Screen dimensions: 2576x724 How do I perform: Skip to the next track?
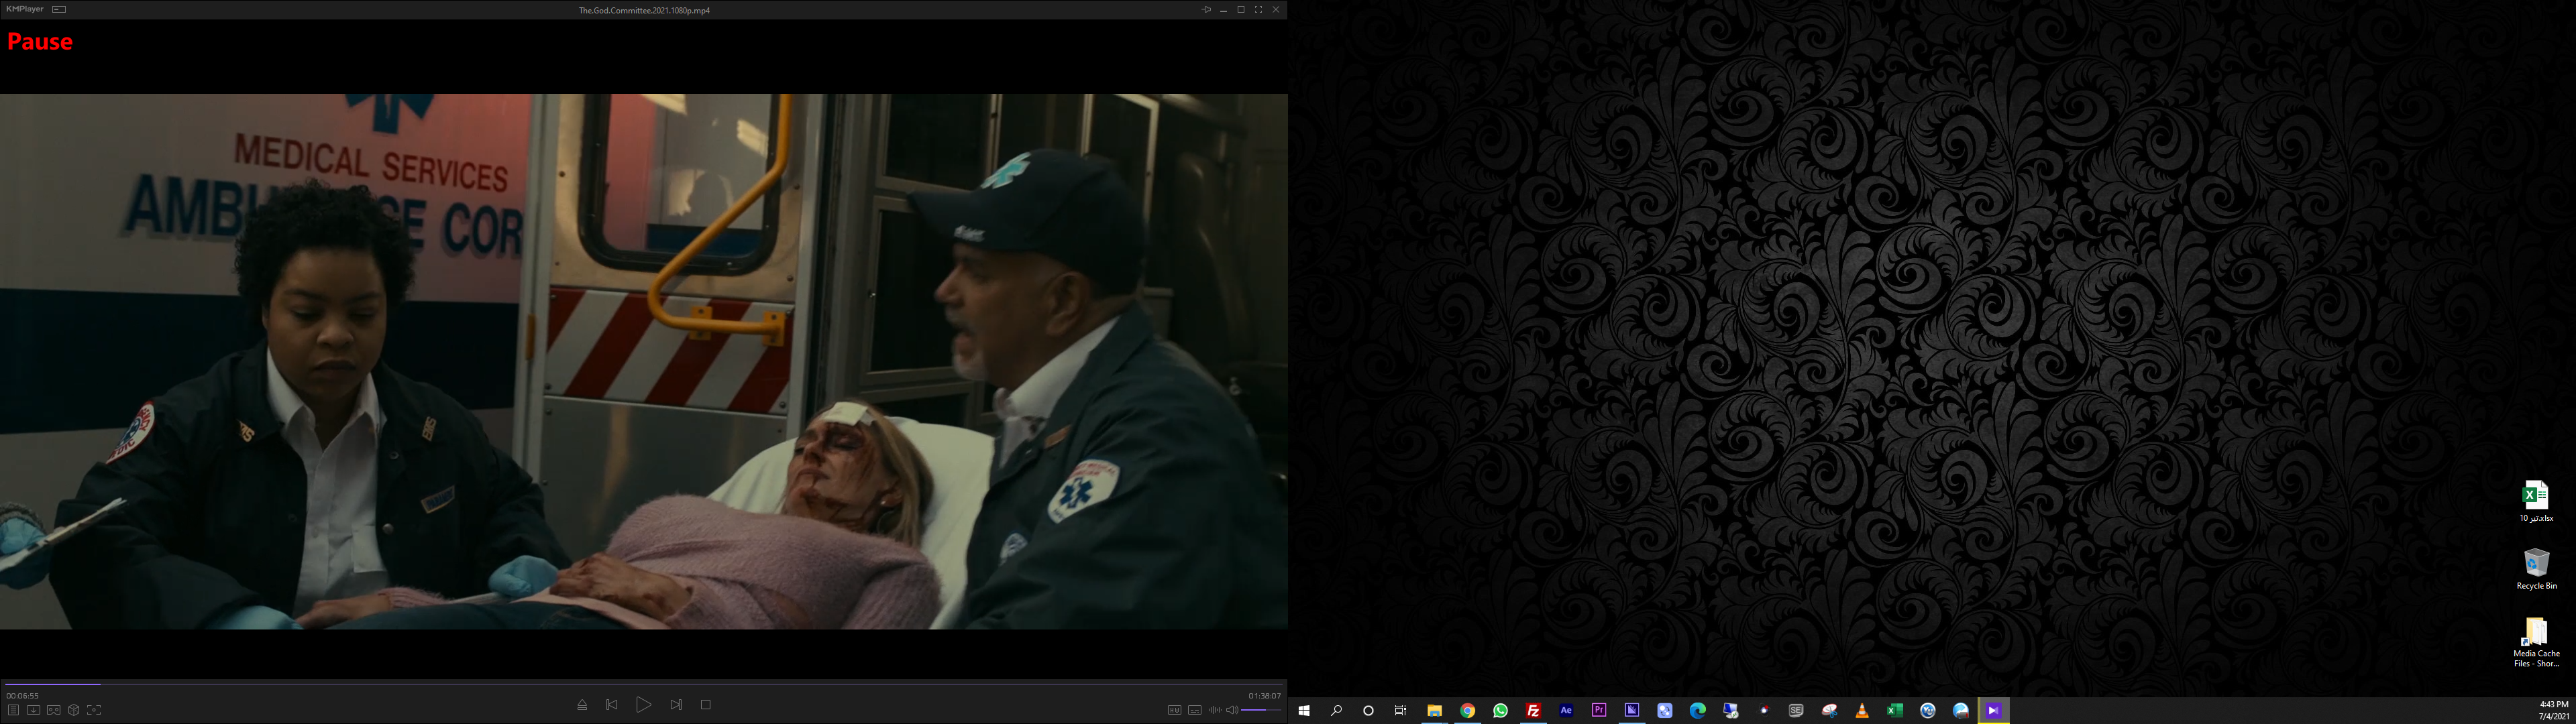676,705
